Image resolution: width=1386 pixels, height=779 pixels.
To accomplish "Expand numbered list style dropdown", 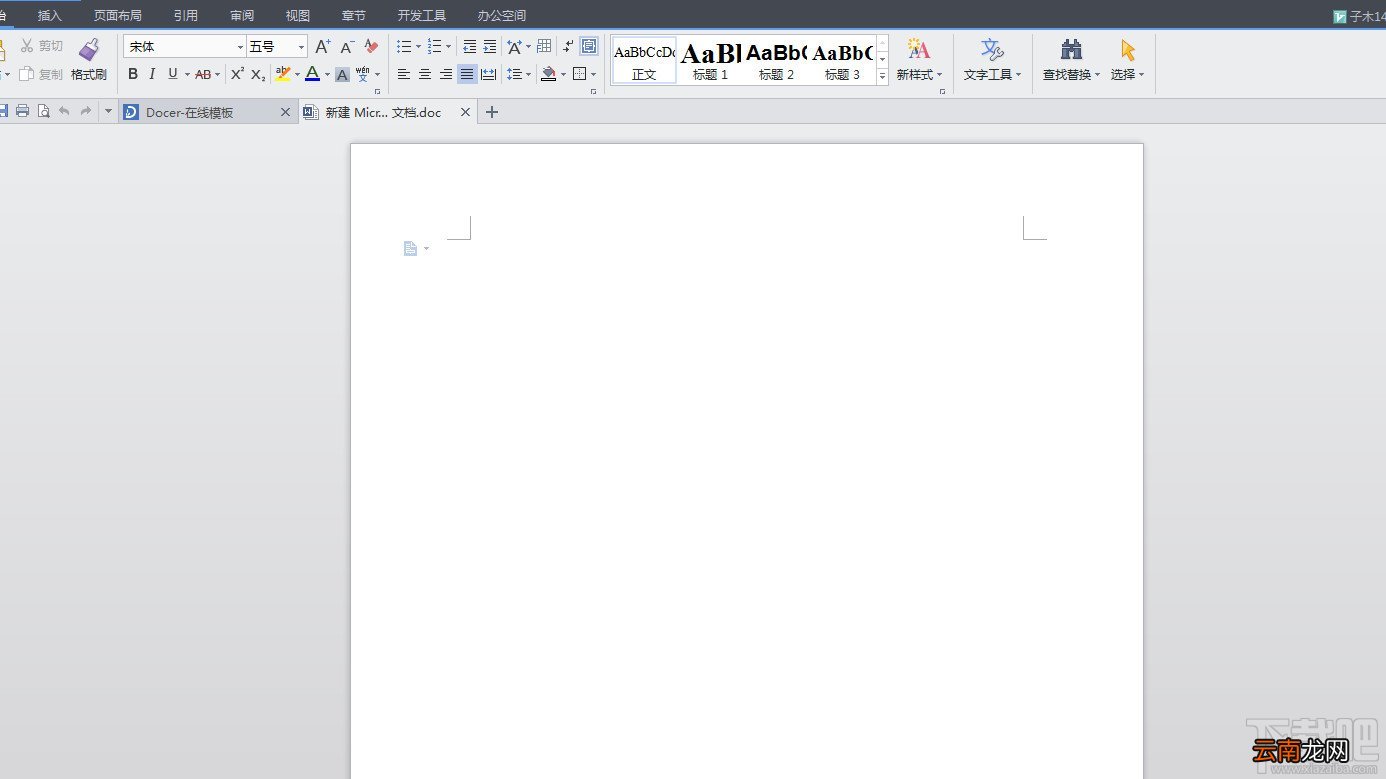I will coord(448,47).
